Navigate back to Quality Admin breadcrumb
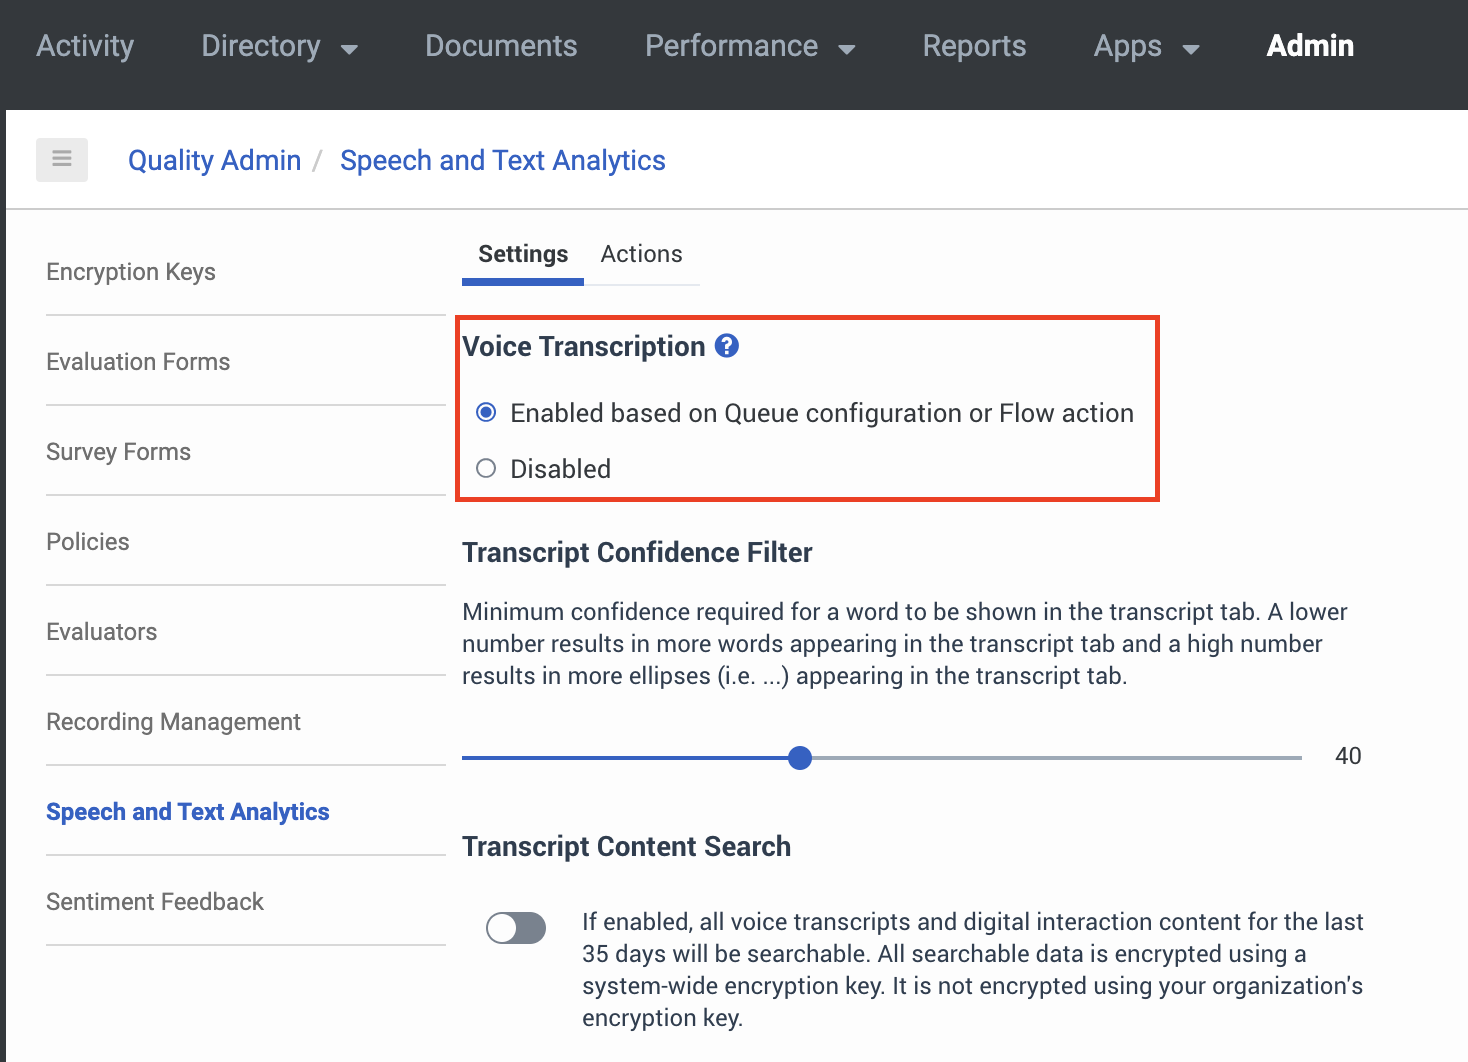 (x=214, y=160)
